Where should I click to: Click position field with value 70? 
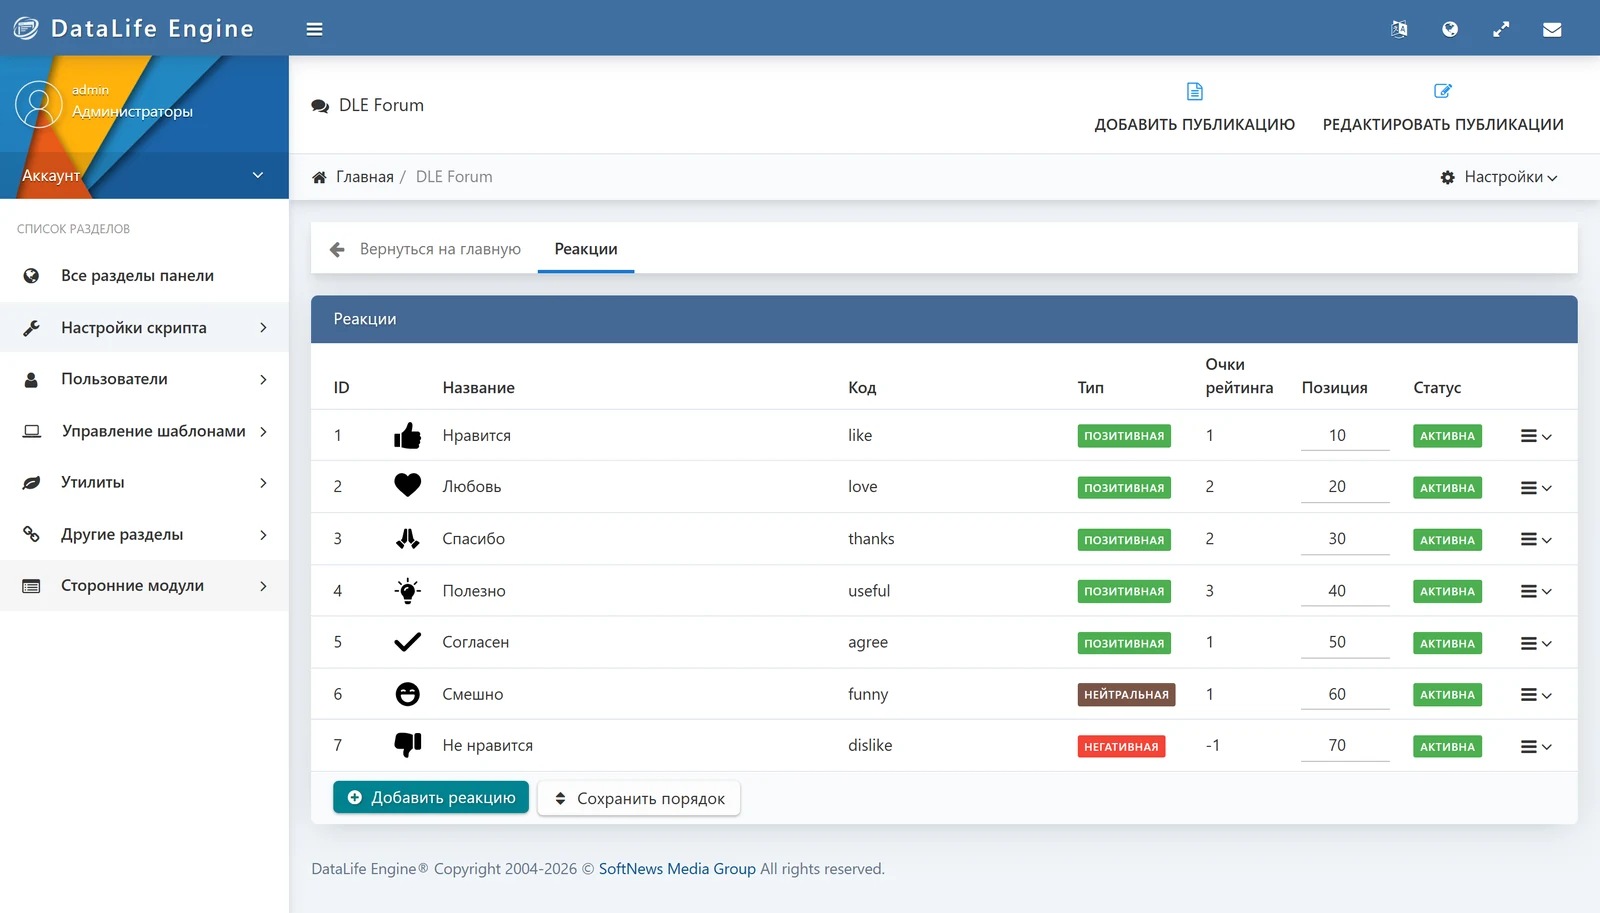[1345, 745]
